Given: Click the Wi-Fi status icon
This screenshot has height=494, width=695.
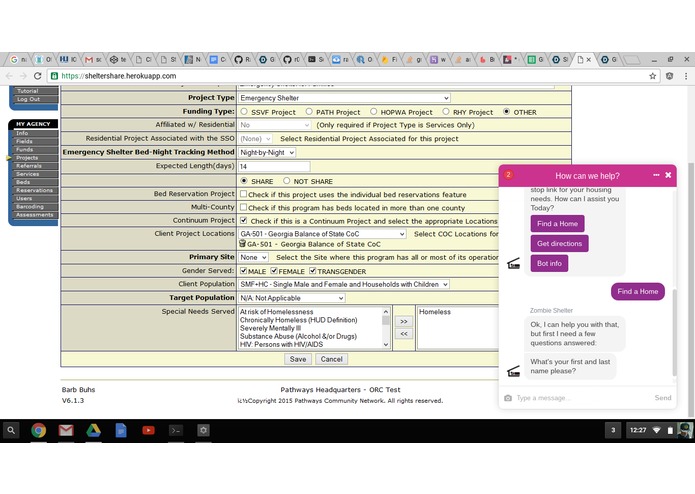Looking at the screenshot, I should pos(656,430).
